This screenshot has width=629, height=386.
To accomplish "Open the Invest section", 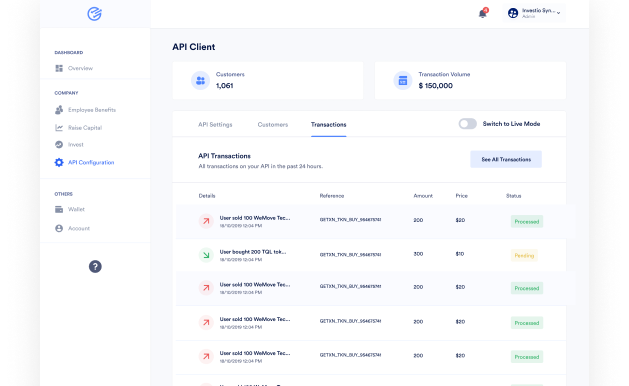I will tap(76, 144).
